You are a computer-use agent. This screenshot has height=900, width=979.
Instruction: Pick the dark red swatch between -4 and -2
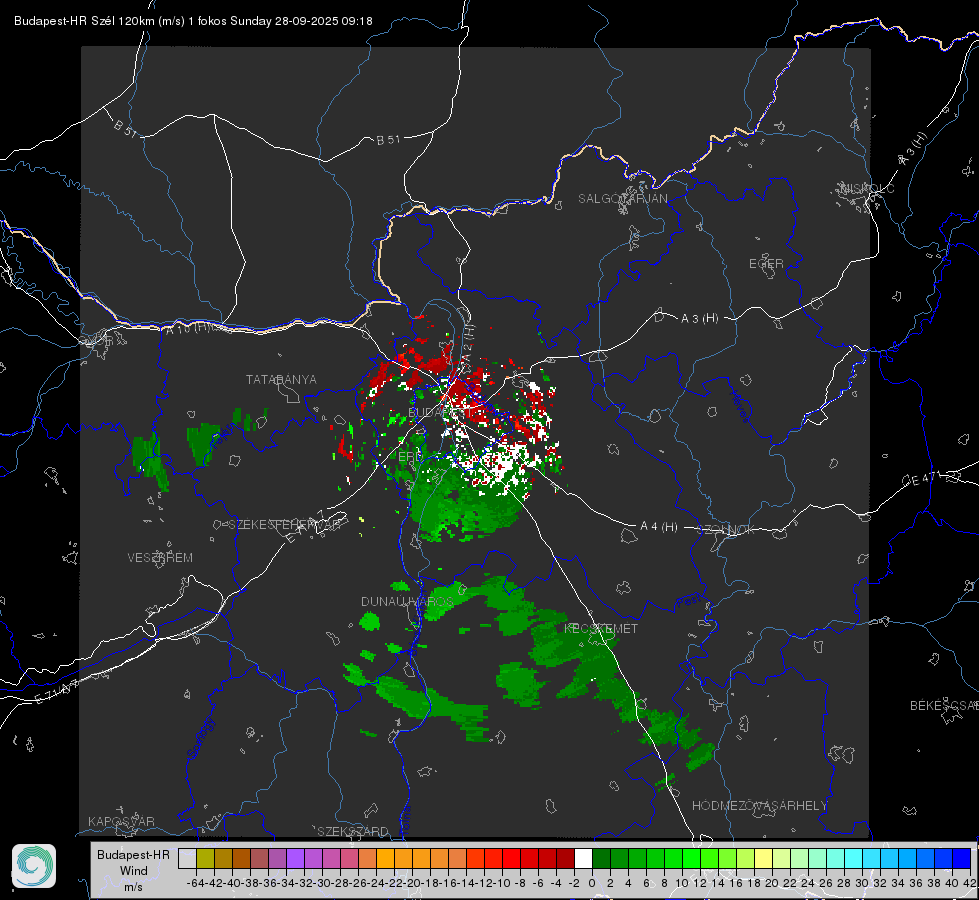(565, 858)
